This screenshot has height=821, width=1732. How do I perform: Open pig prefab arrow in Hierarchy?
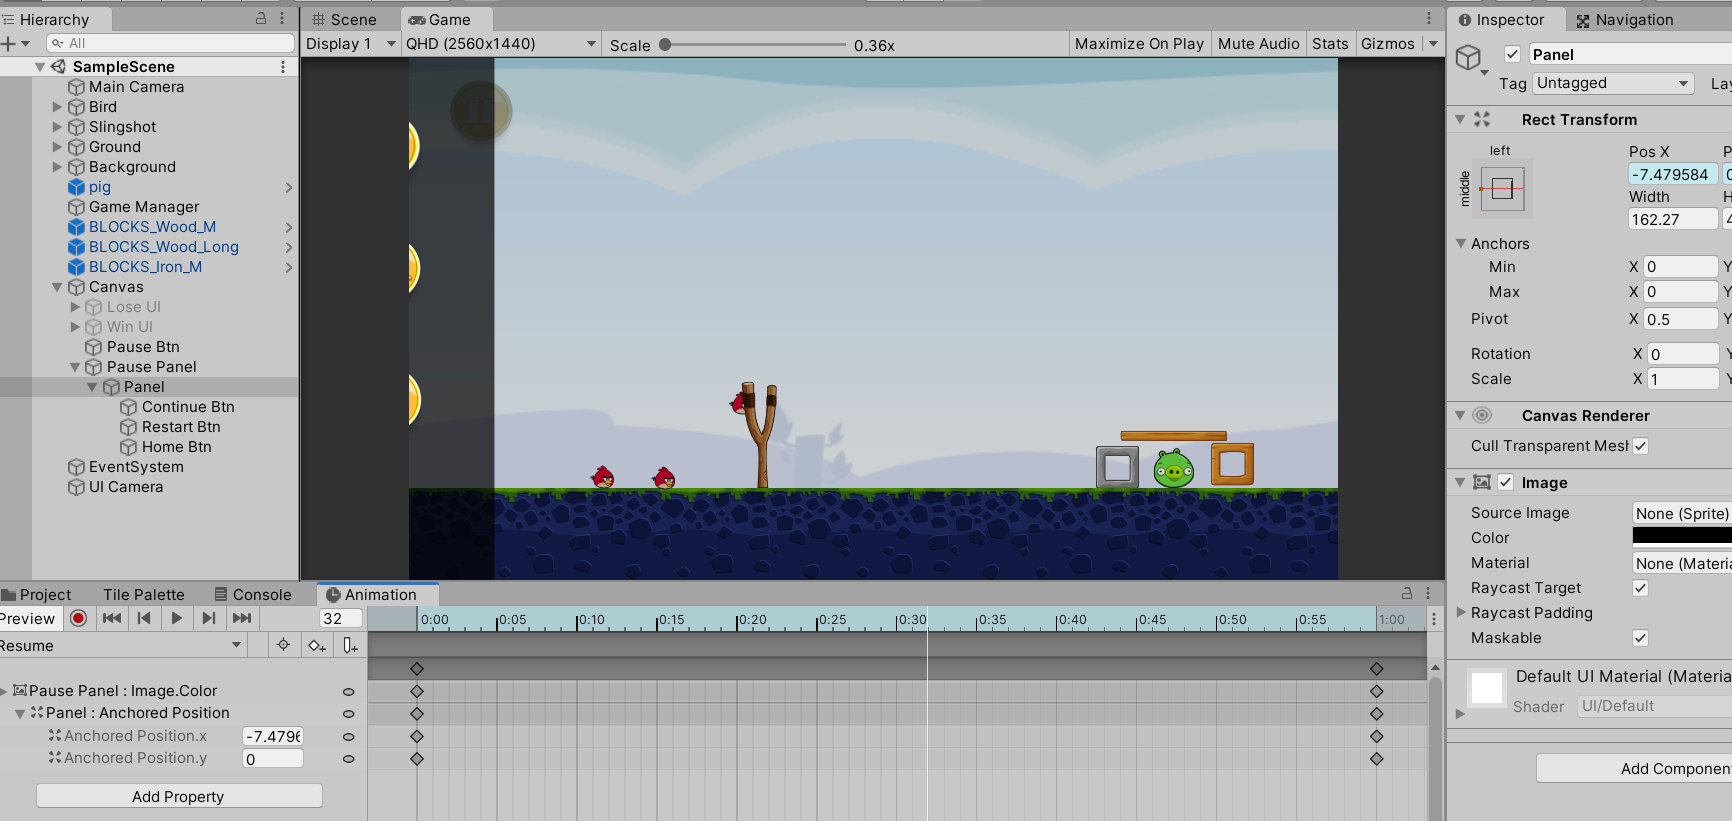[289, 187]
